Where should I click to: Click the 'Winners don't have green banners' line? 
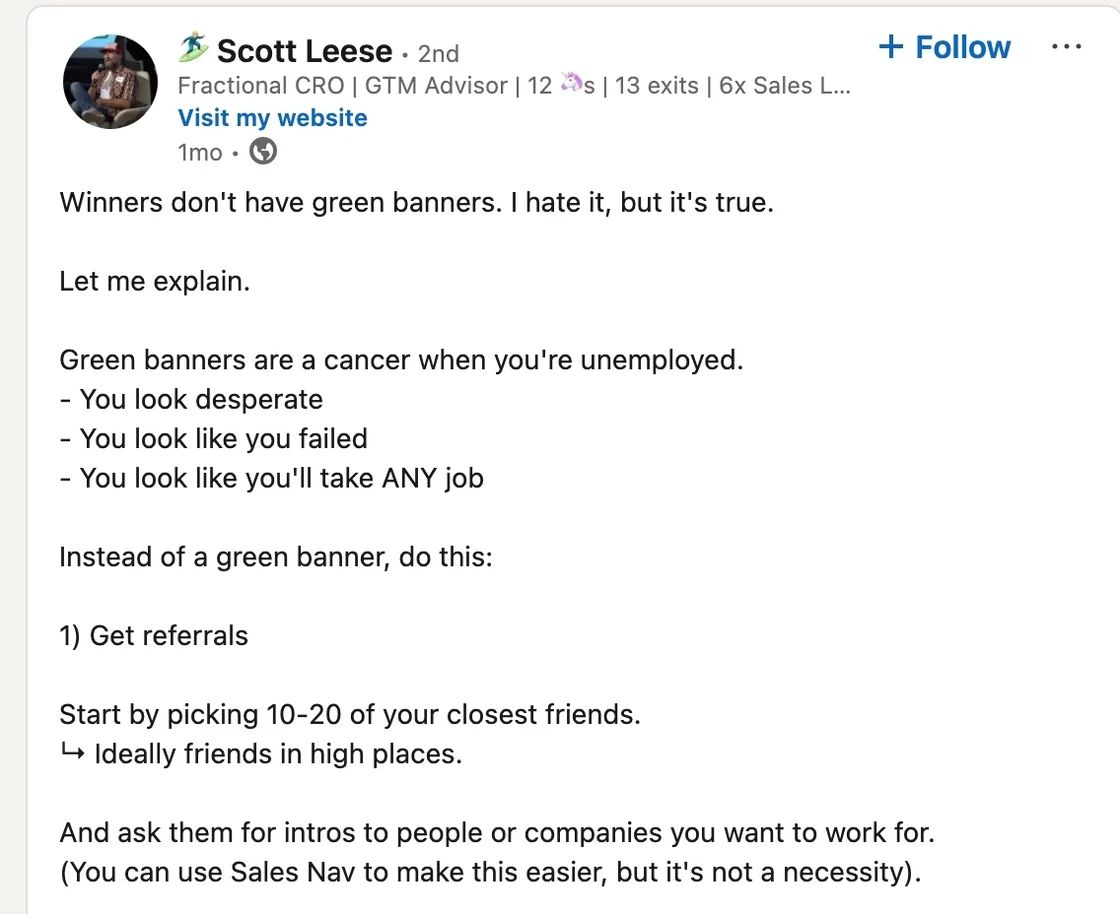(x=416, y=203)
